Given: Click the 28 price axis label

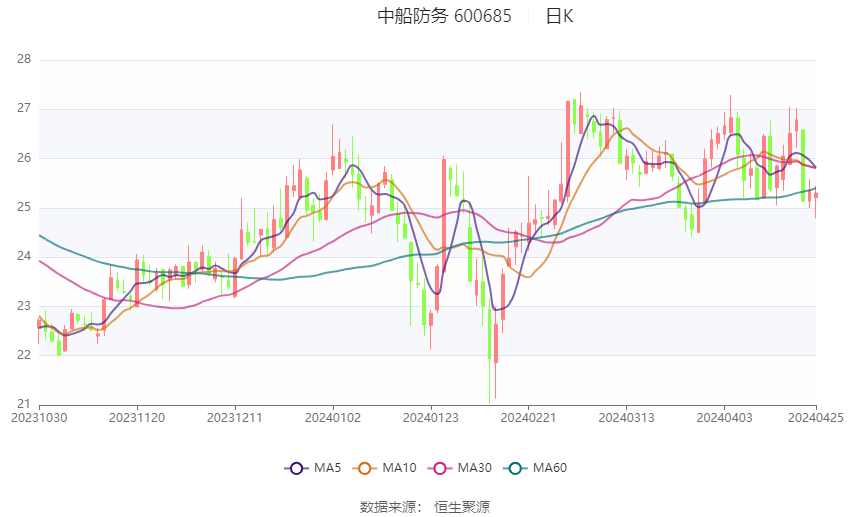Looking at the screenshot, I should coord(24,60).
